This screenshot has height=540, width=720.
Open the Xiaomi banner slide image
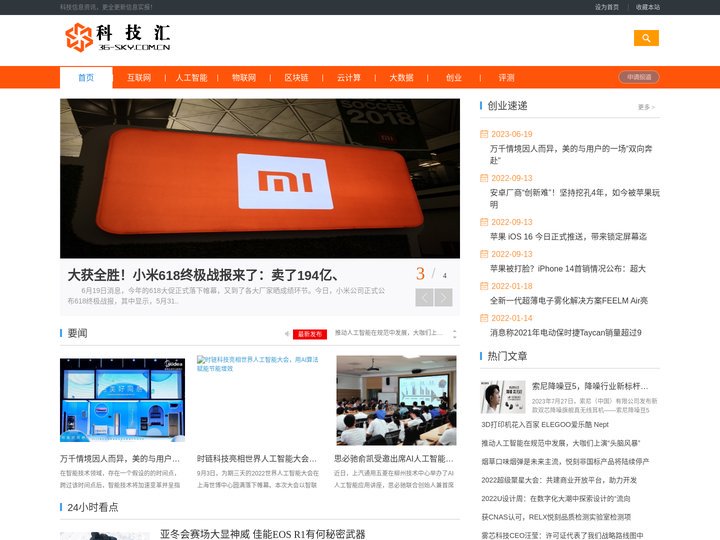pyautogui.click(x=260, y=178)
